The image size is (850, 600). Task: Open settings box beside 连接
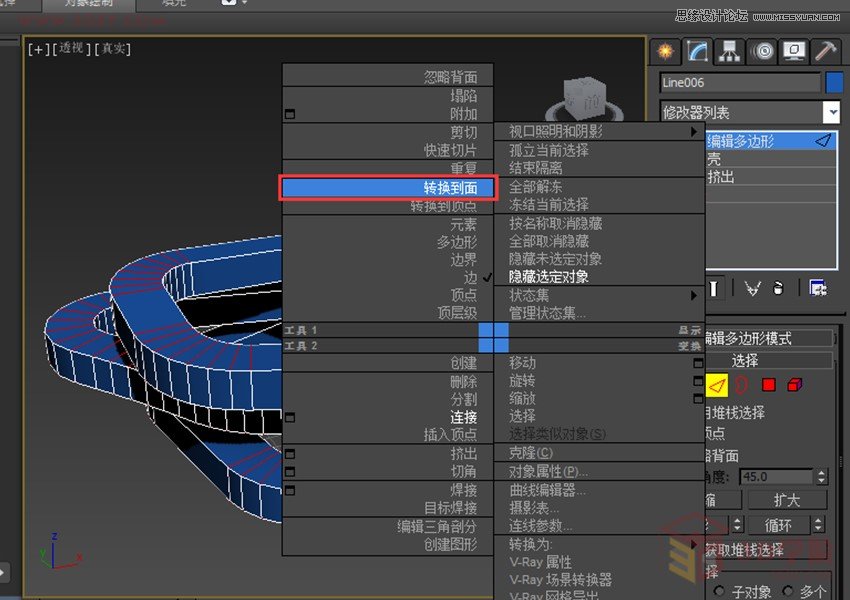tap(290, 417)
